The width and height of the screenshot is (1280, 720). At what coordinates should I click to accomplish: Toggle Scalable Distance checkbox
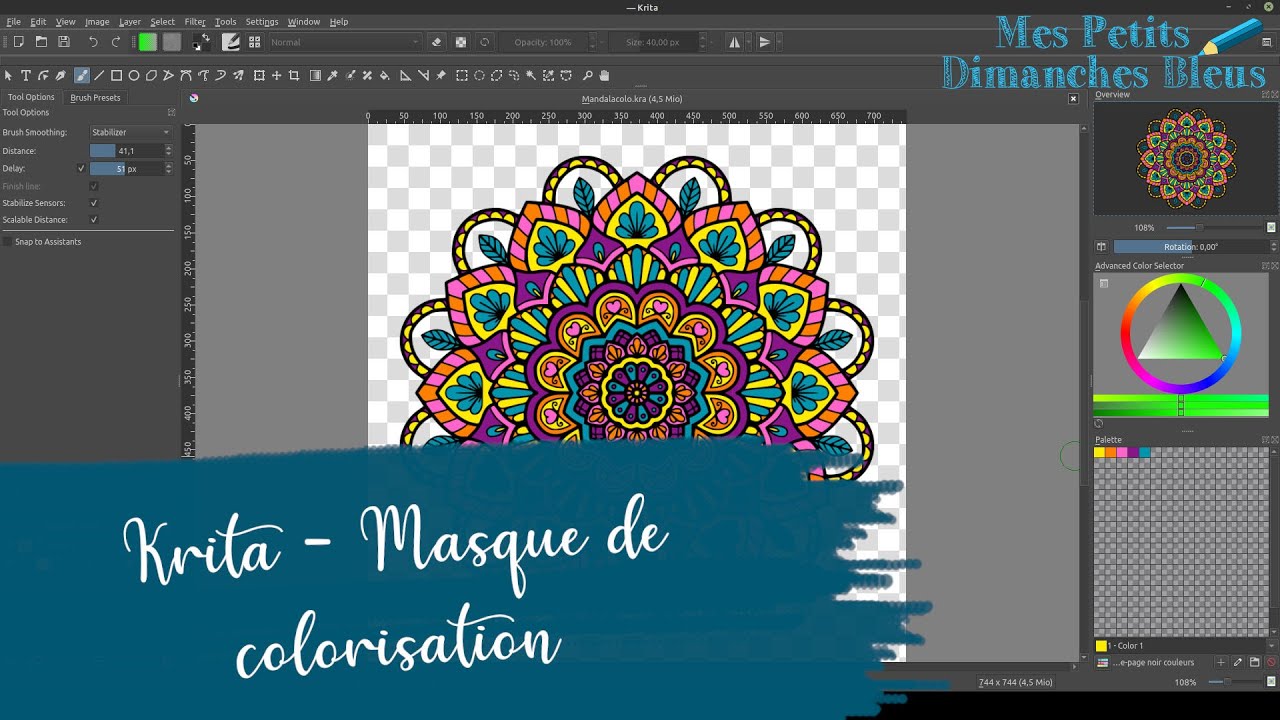(94, 220)
